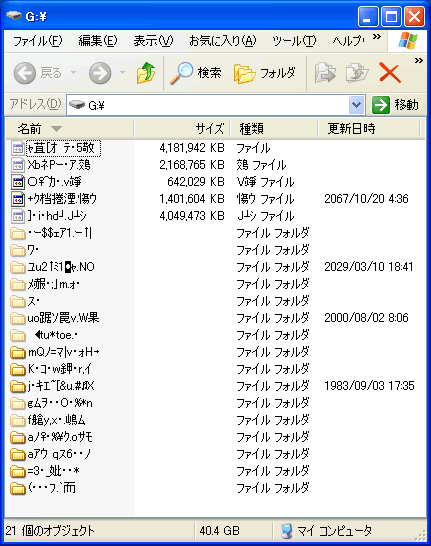Click the 2000/08/02 8:06 date cell
This screenshot has height=546, width=431.
[366, 318]
